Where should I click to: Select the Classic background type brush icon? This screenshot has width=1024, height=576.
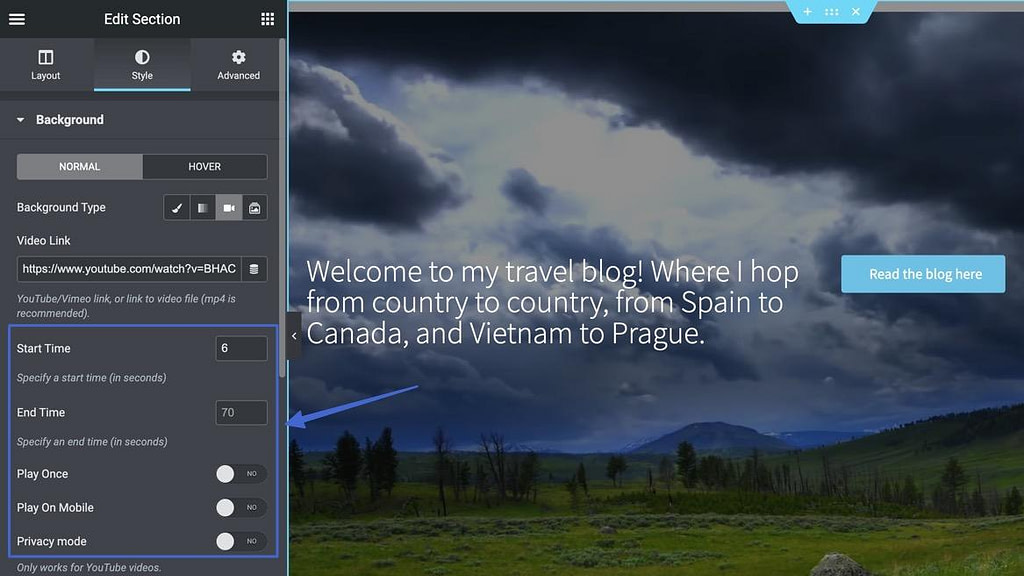click(x=176, y=207)
